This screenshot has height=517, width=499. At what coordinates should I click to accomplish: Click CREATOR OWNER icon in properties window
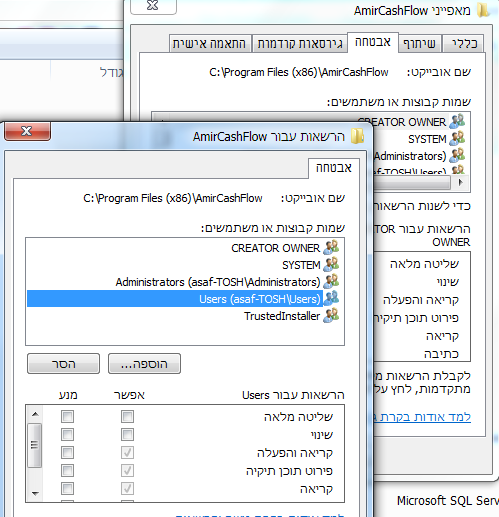tap(457, 121)
